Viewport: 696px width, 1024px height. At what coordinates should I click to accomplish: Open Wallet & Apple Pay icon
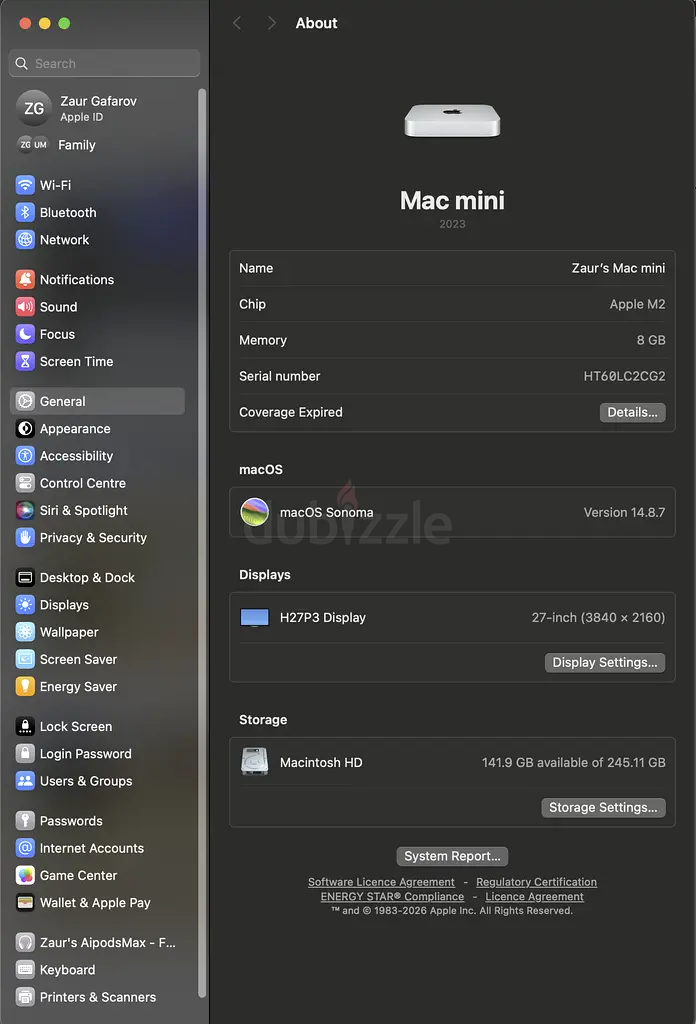click(x=25, y=903)
